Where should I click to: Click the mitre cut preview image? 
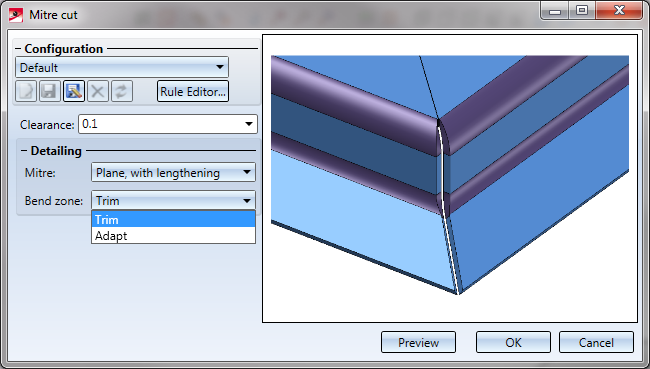[x=450, y=178]
